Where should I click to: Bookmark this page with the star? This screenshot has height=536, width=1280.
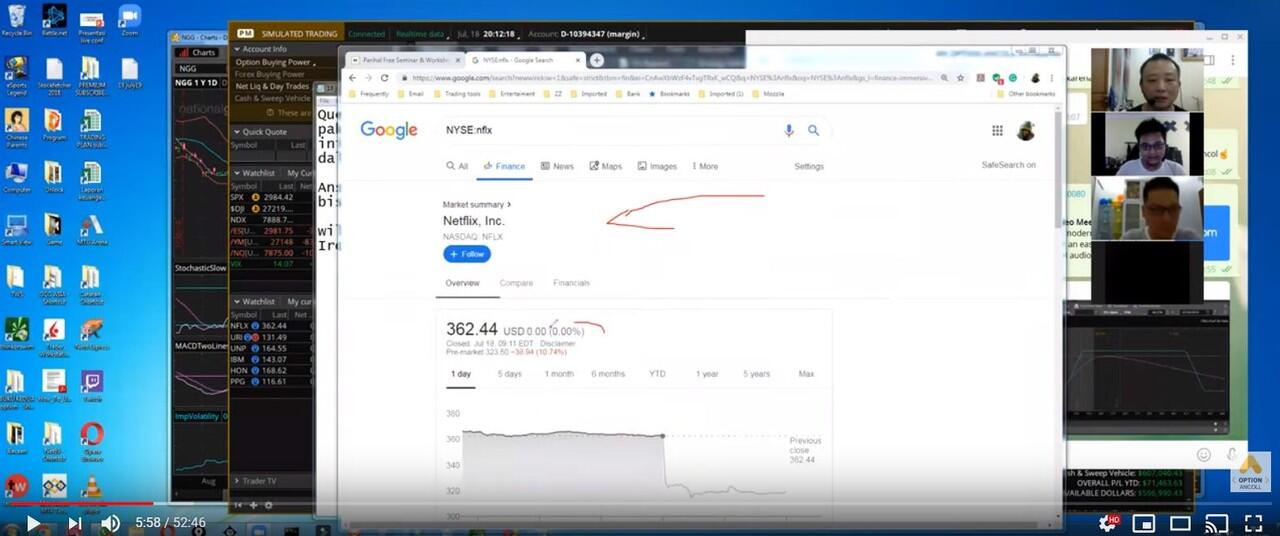[961, 77]
